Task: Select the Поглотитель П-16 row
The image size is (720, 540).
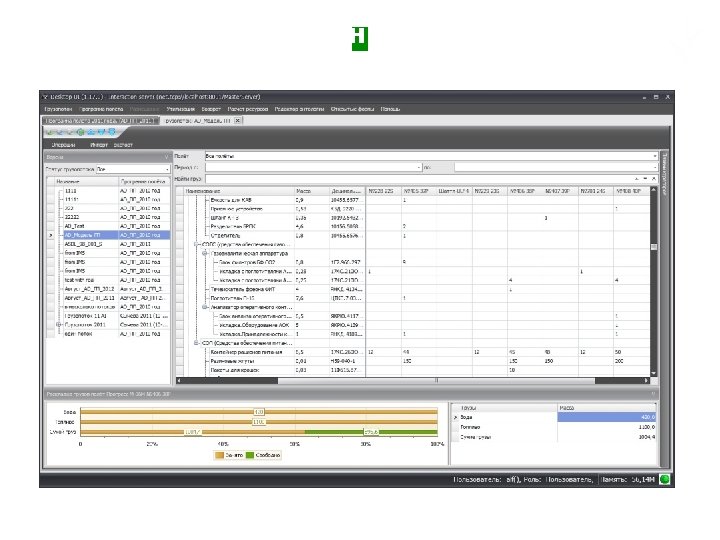Action: (x=413, y=298)
